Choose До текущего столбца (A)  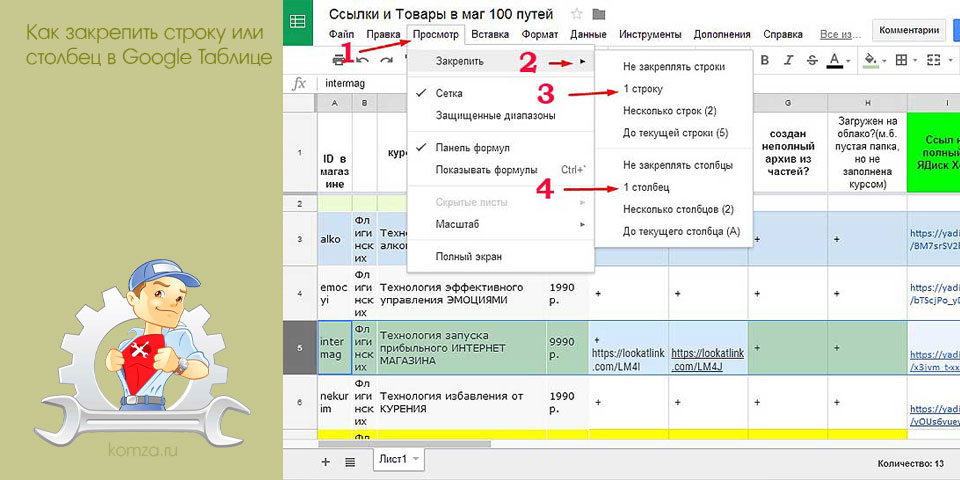(673, 231)
